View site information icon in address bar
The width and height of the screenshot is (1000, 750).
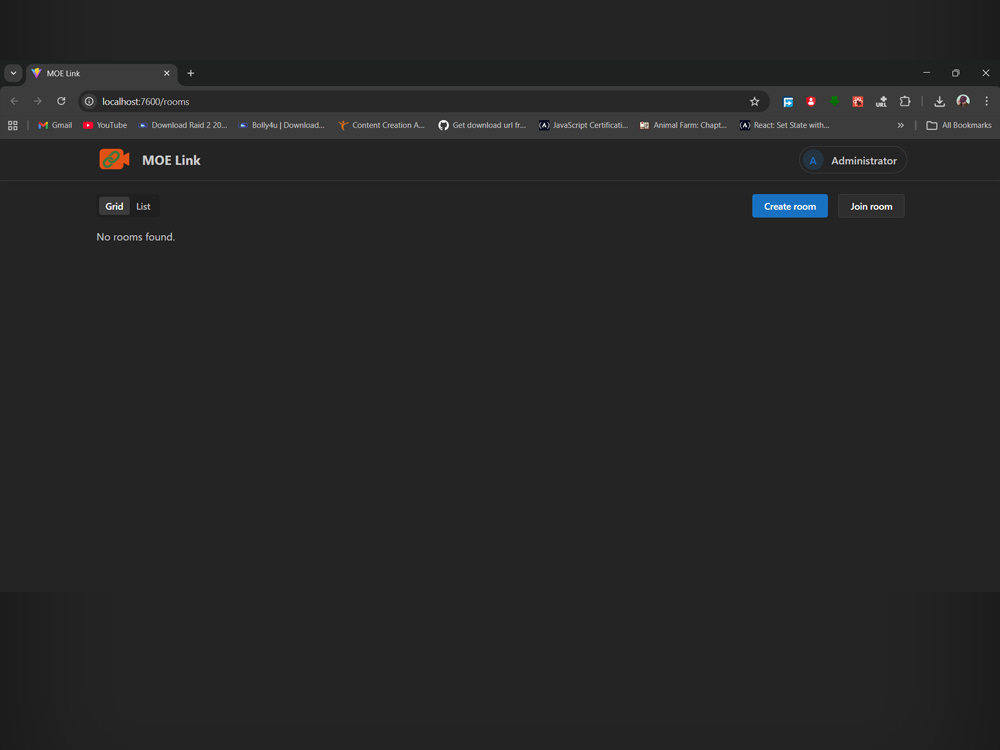tap(89, 101)
